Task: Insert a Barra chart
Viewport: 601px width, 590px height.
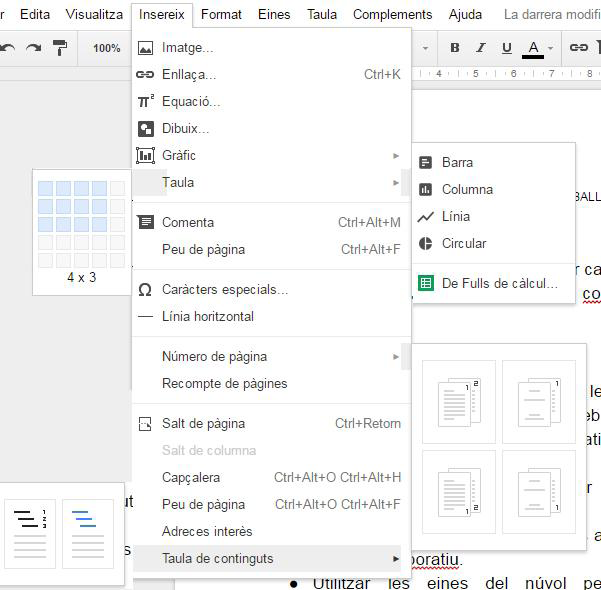Action: (457, 162)
